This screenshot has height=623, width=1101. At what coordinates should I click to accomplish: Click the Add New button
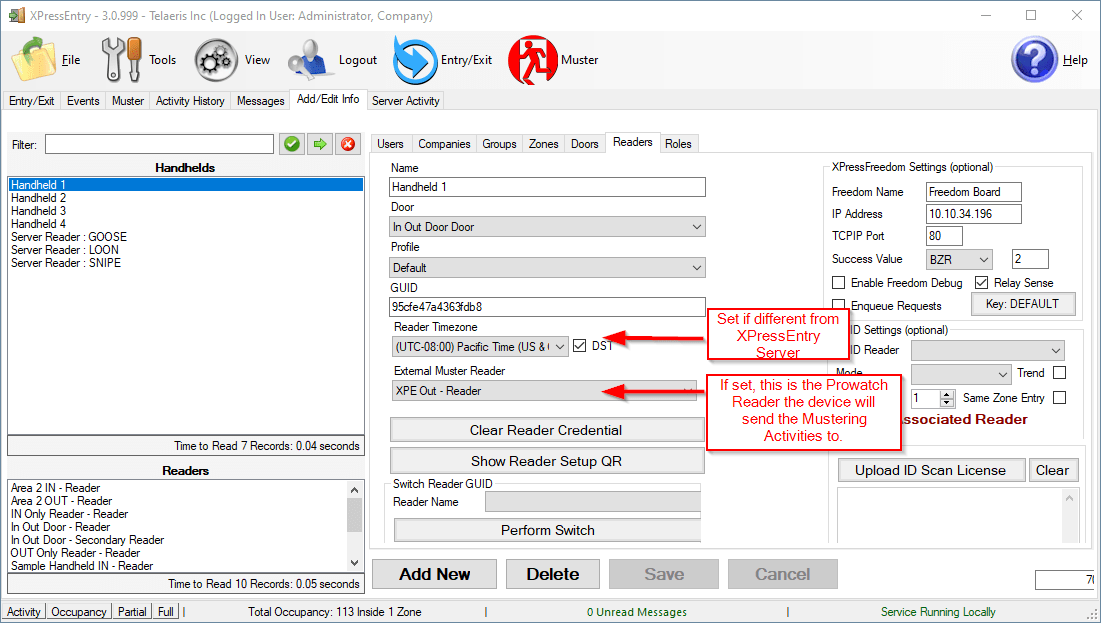pos(434,574)
